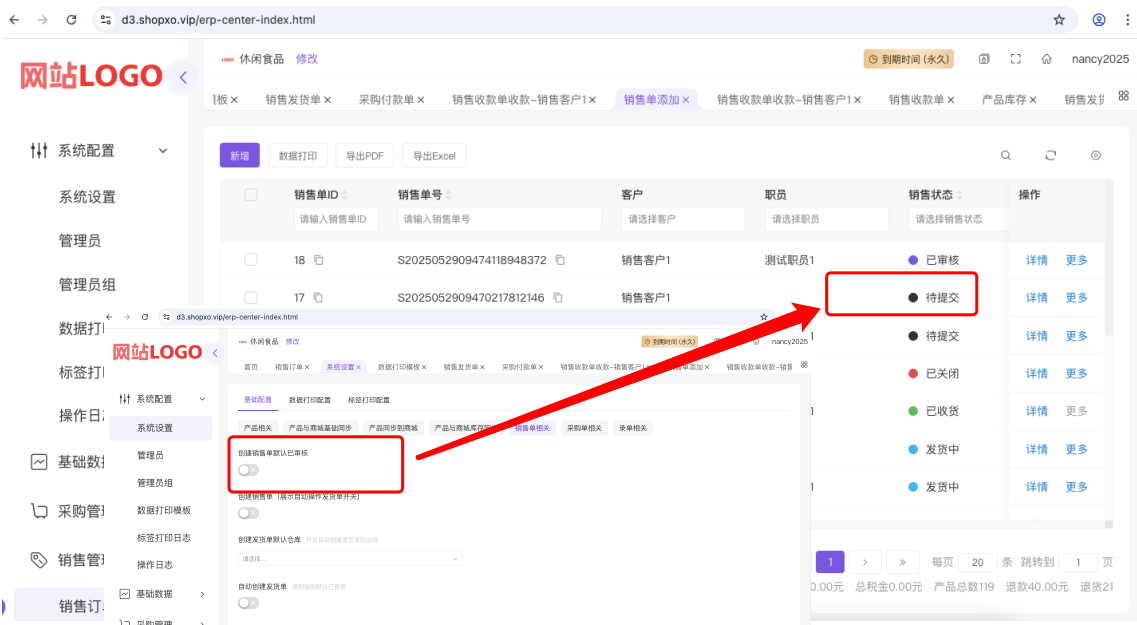1137x625 pixels.
Task: Open 操作日志 in the inset window sidebar
Action: (x=154, y=565)
